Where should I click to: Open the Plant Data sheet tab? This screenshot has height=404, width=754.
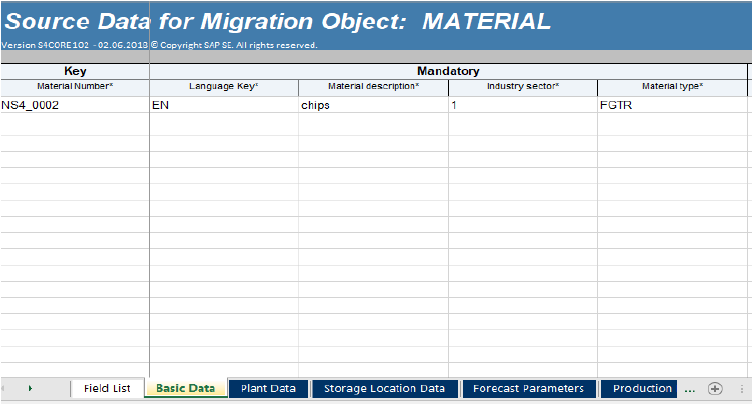click(x=268, y=389)
